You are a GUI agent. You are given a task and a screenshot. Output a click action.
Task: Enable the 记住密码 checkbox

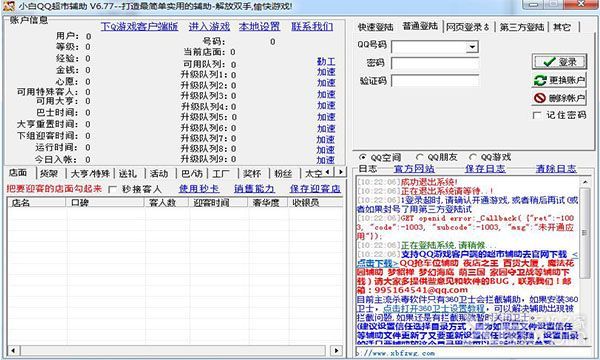pos(537,115)
